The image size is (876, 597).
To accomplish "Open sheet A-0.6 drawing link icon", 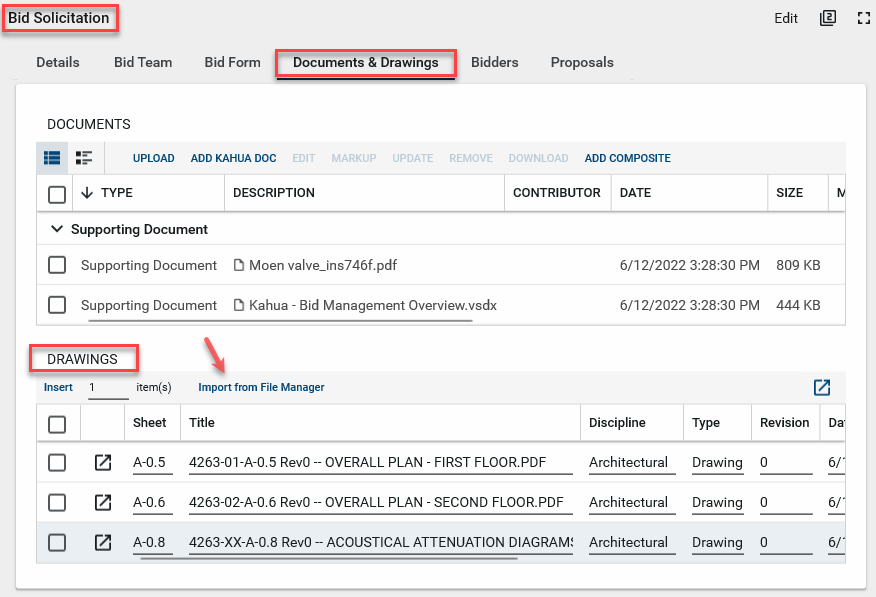I will (x=103, y=502).
